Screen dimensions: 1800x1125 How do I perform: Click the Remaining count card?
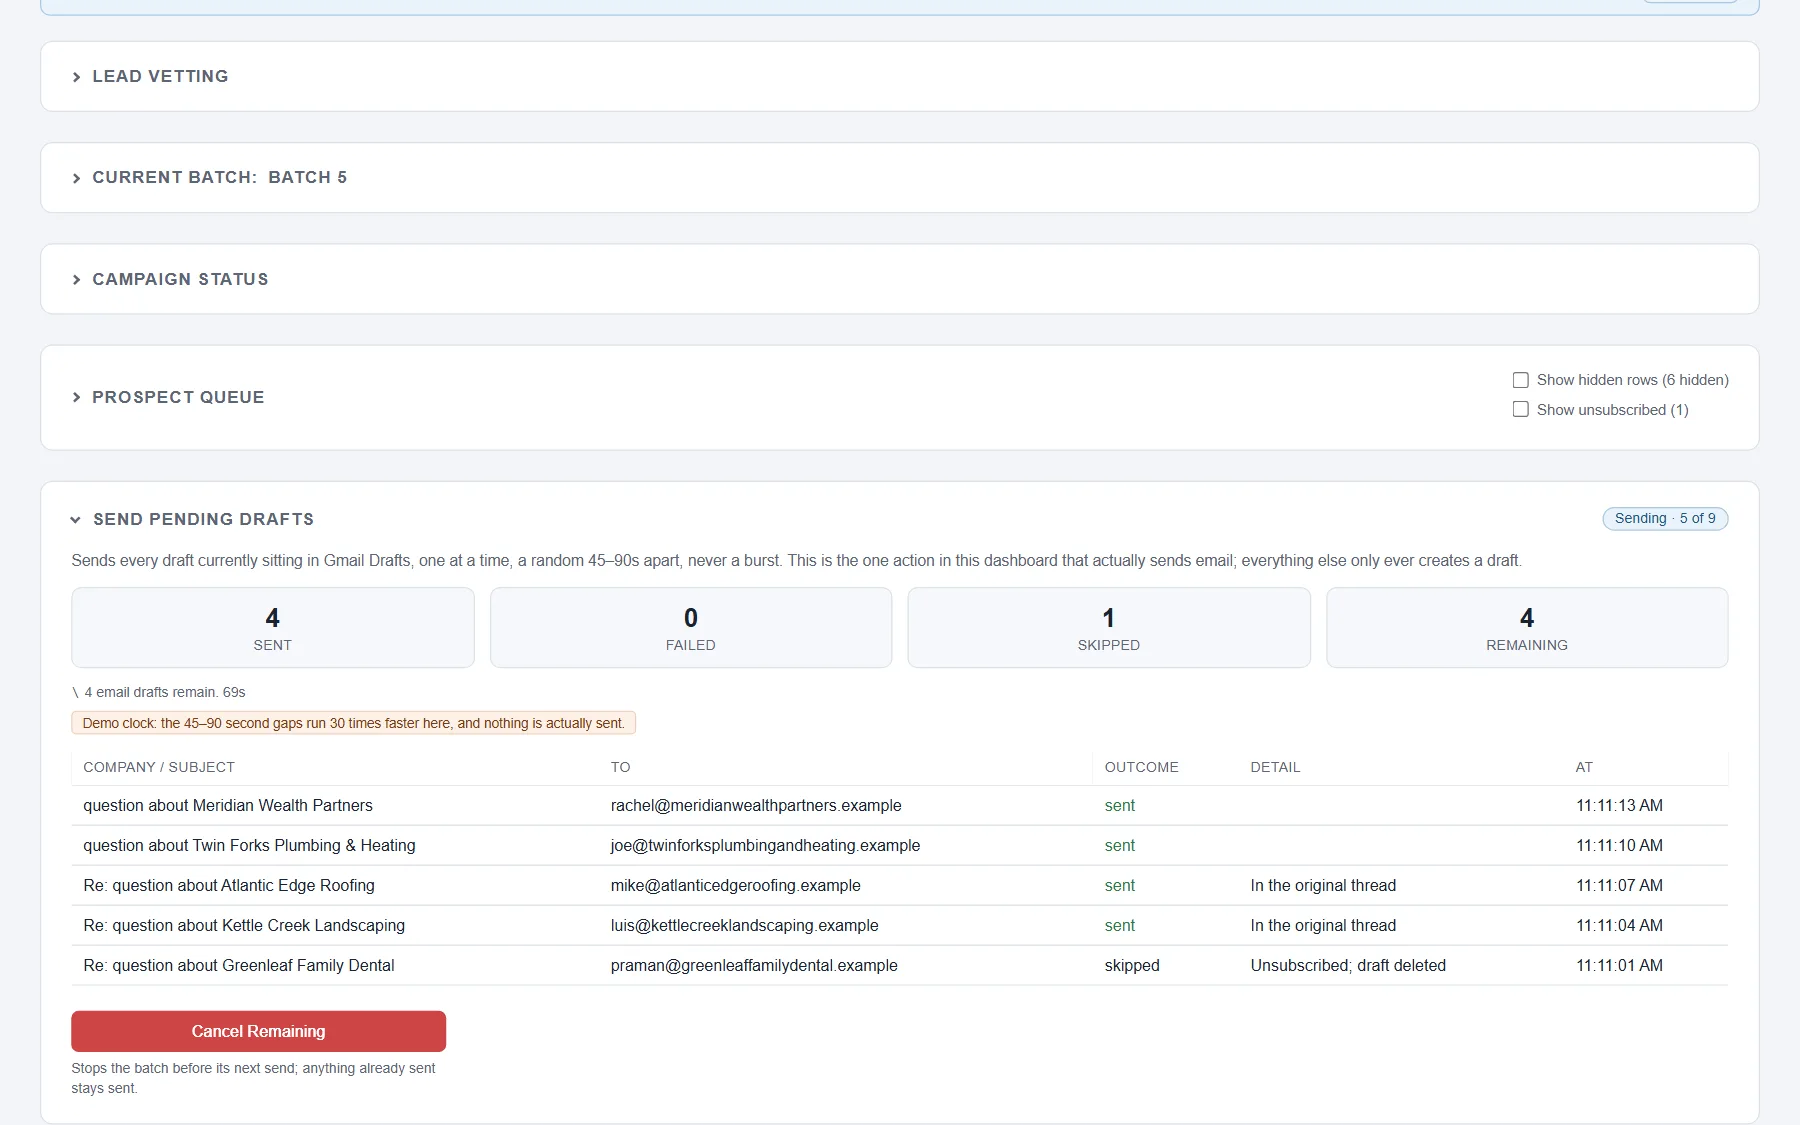point(1527,628)
